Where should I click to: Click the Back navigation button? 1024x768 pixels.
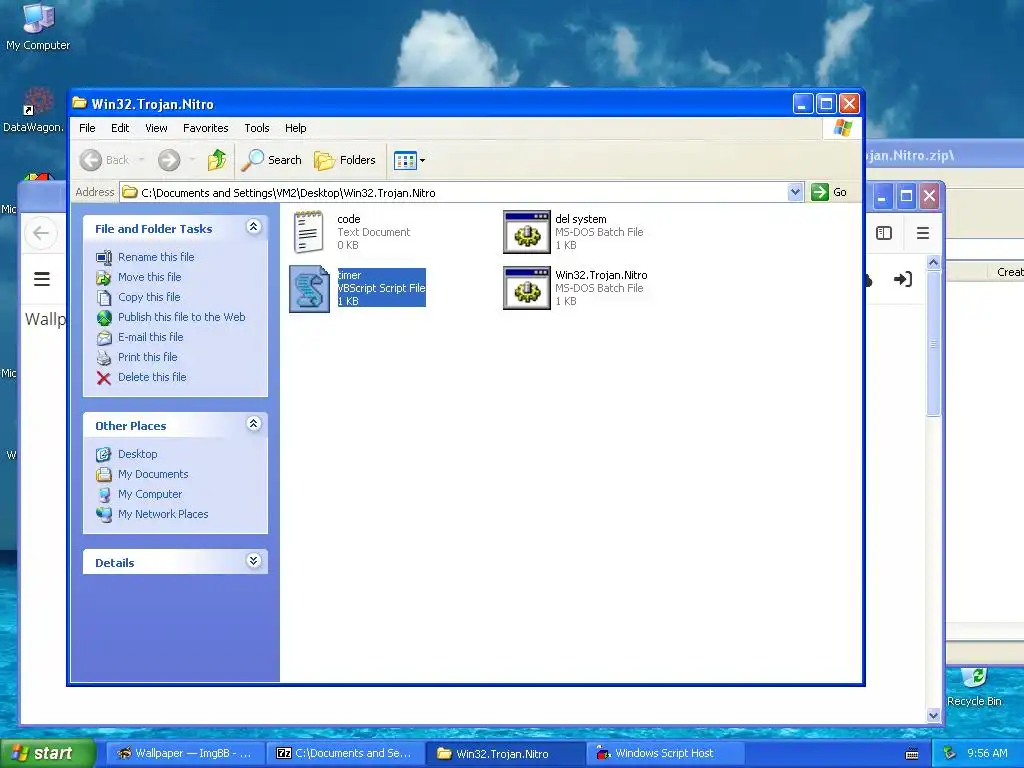click(105, 160)
